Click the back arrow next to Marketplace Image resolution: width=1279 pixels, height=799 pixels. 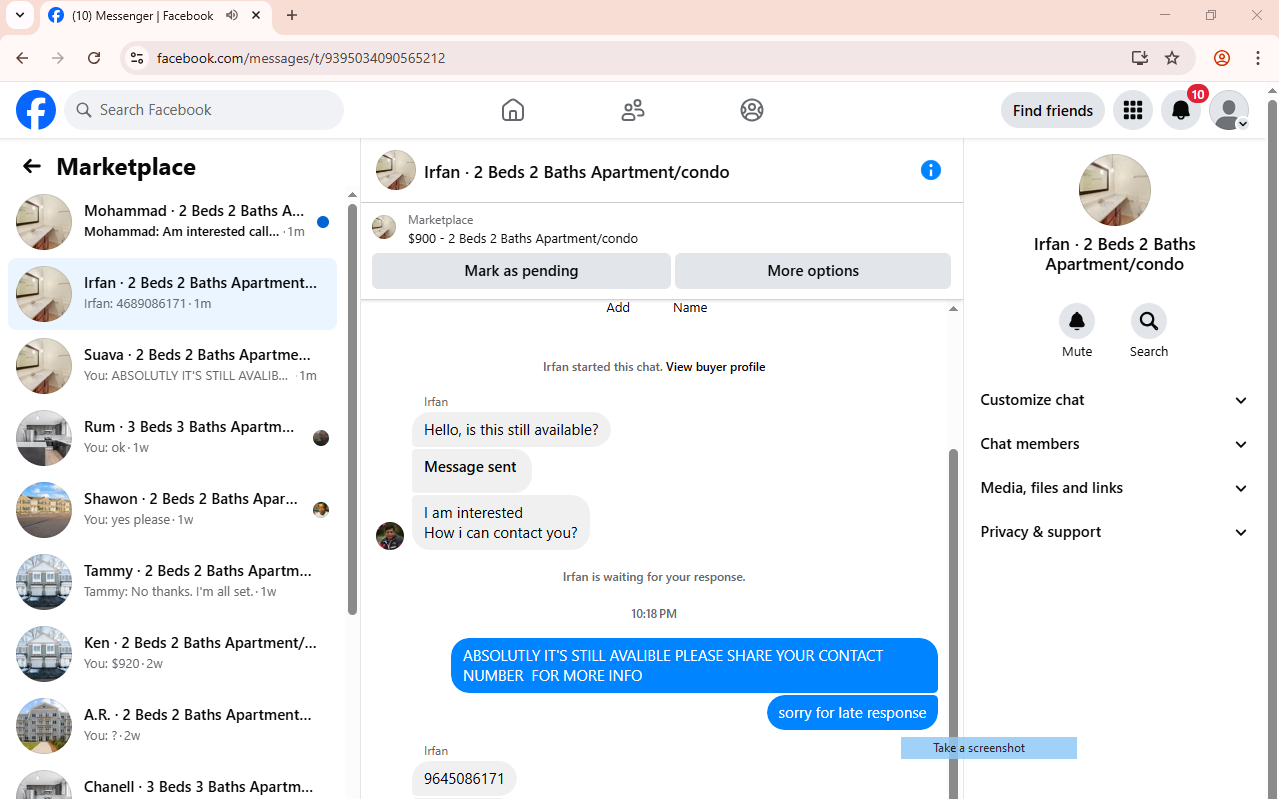coord(32,166)
